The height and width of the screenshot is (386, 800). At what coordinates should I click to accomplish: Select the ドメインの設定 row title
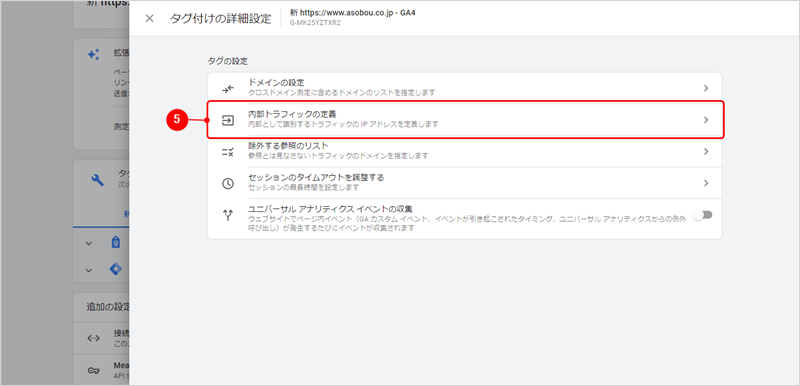click(x=276, y=83)
